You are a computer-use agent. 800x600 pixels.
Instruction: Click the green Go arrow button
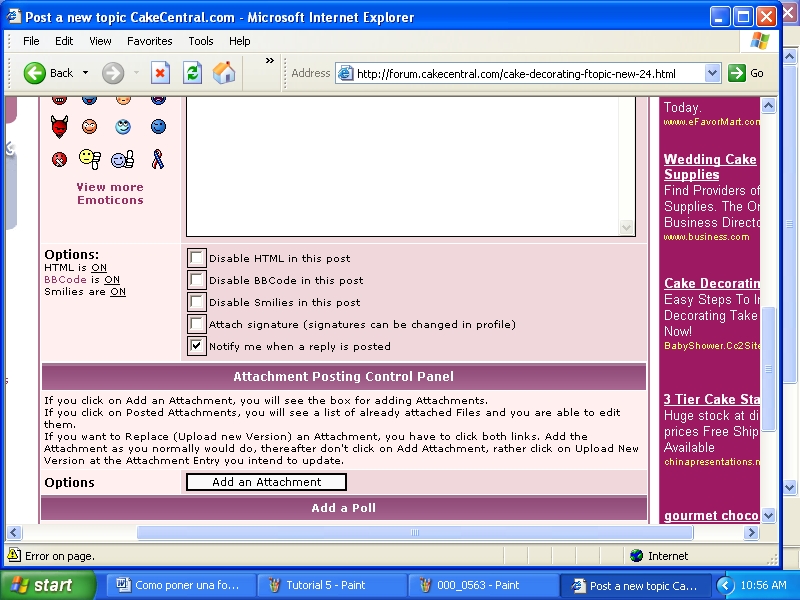pyautogui.click(x=737, y=73)
